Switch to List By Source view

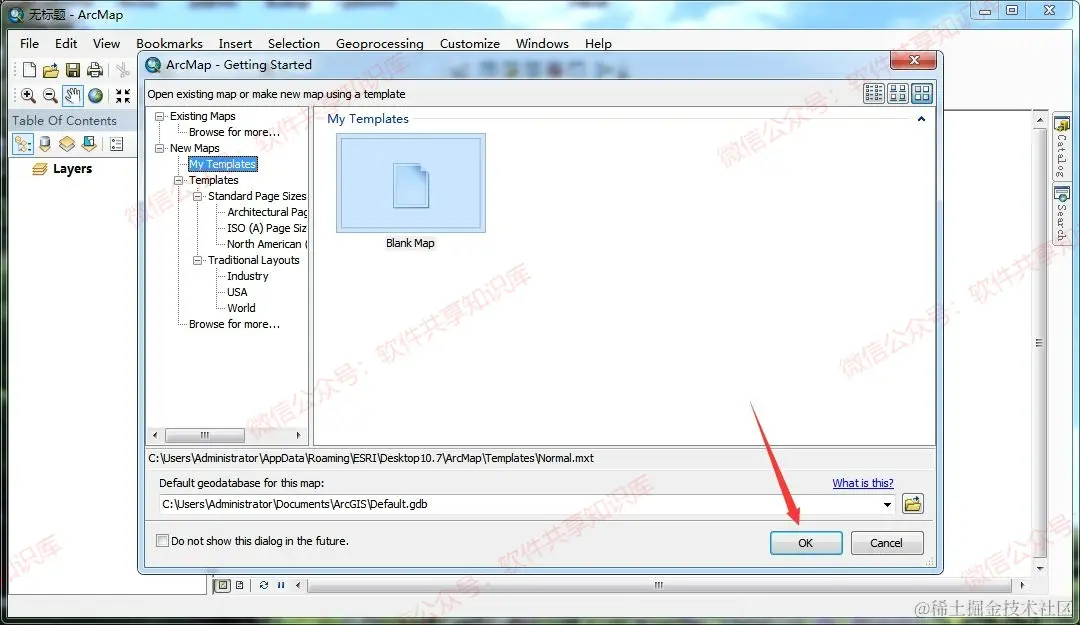coord(45,144)
